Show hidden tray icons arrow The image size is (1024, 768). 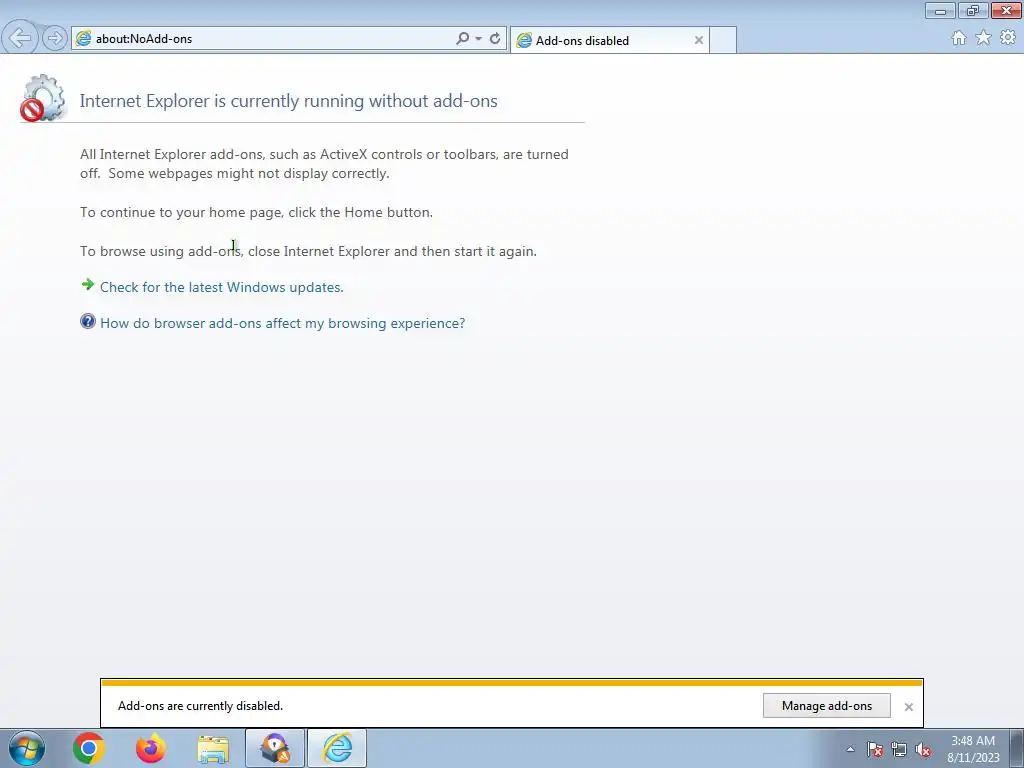[x=850, y=749]
